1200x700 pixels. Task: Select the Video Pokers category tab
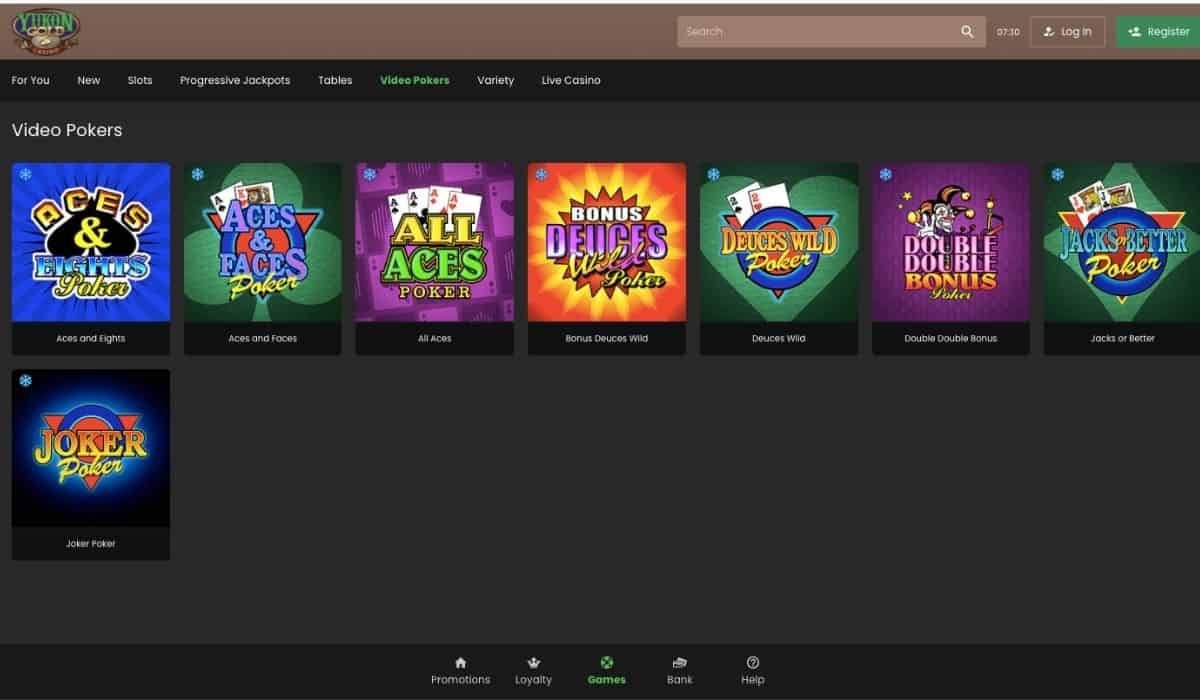pyautogui.click(x=415, y=80)
